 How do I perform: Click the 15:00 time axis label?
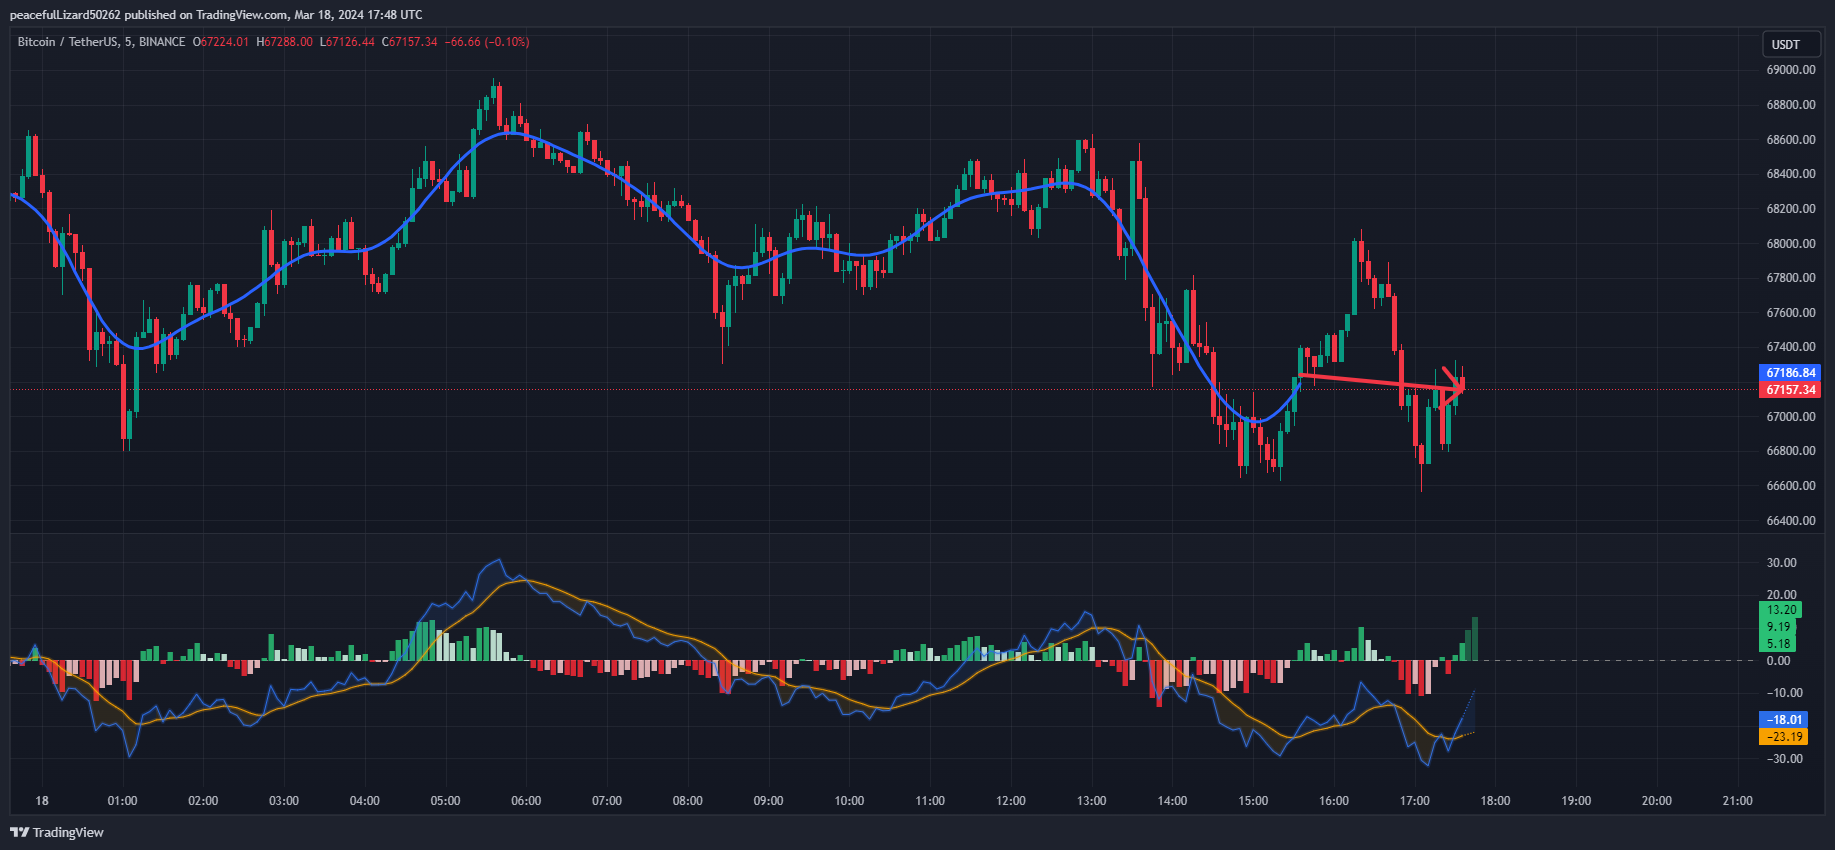(x=1253, y=801)
